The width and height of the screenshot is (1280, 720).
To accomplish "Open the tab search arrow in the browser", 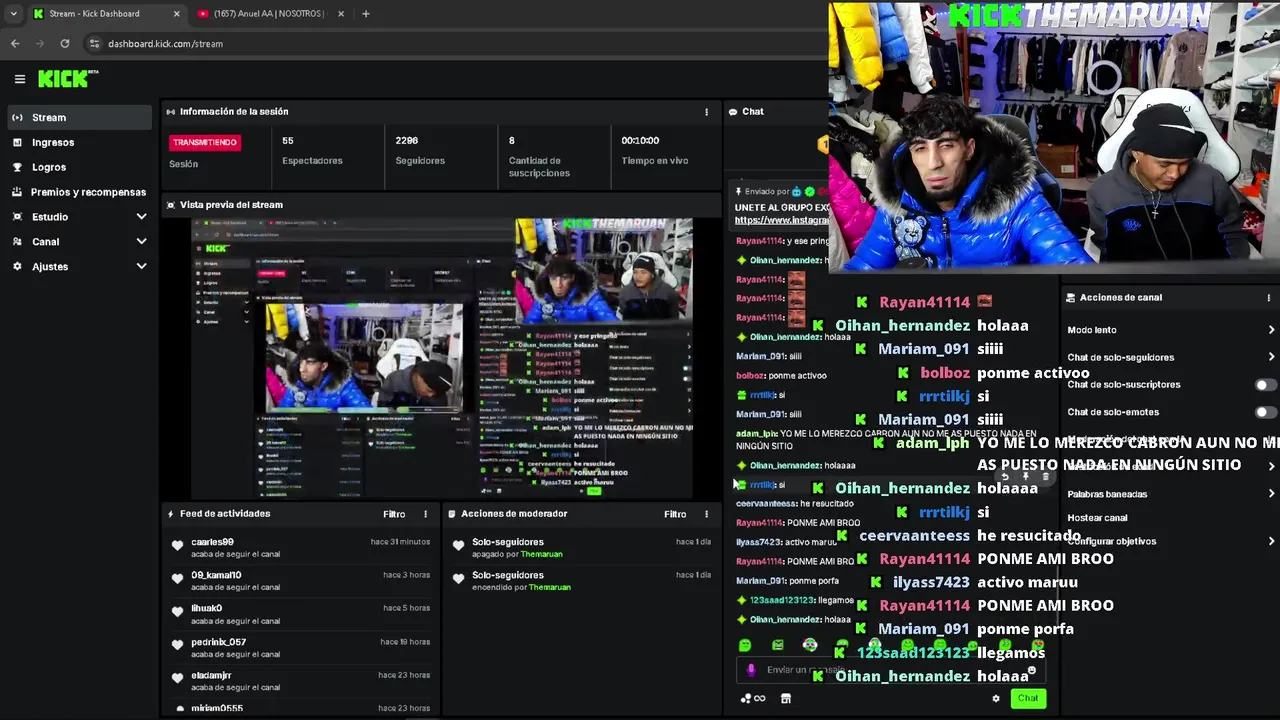I will click(13, 14).
